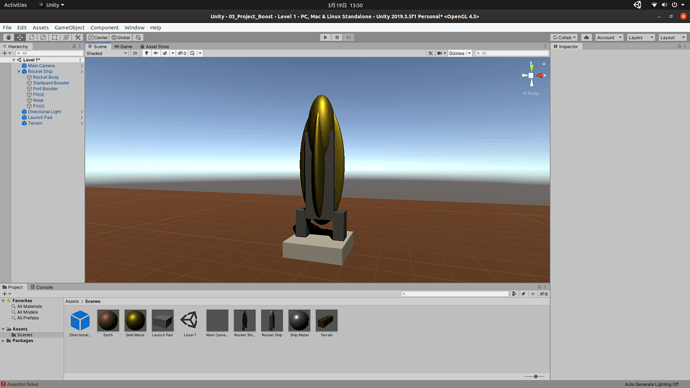Click the Step frame button
Screen dimensions: 690x388
click(x=349, y=37)
